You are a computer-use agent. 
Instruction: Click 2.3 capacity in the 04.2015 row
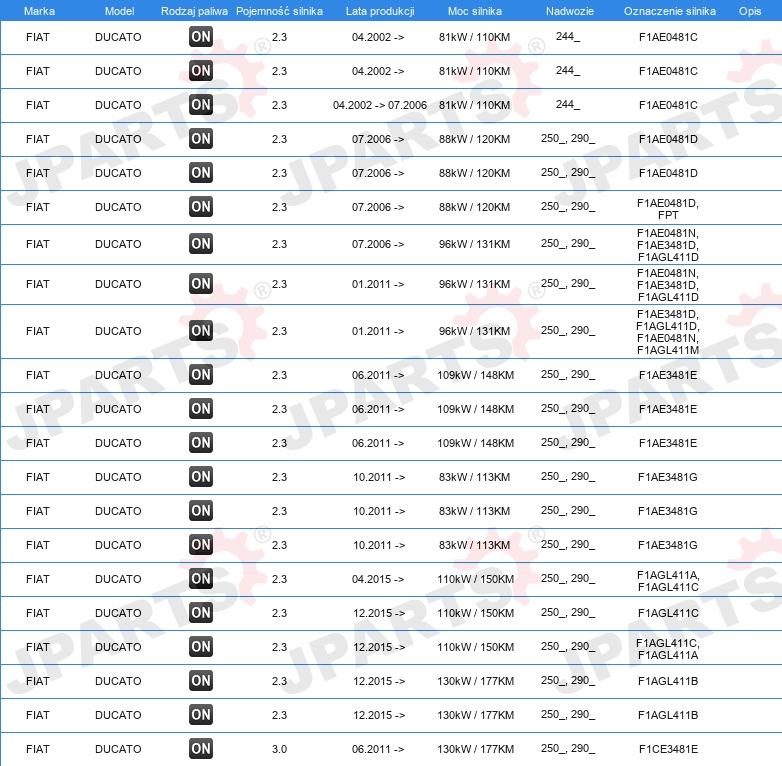[x=279, y=579]
